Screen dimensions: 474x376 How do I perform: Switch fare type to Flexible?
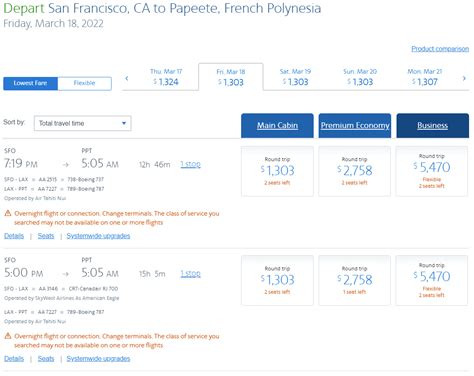[x=84, y=83]
